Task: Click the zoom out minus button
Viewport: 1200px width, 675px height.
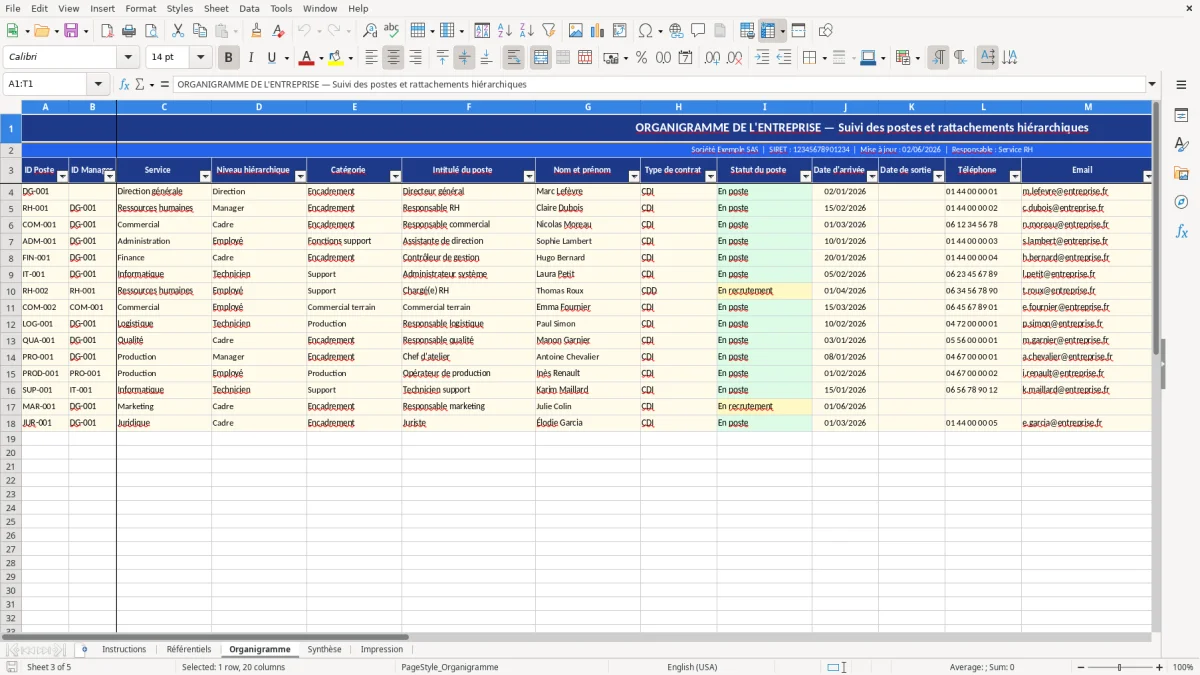Action: (1079, 667)
